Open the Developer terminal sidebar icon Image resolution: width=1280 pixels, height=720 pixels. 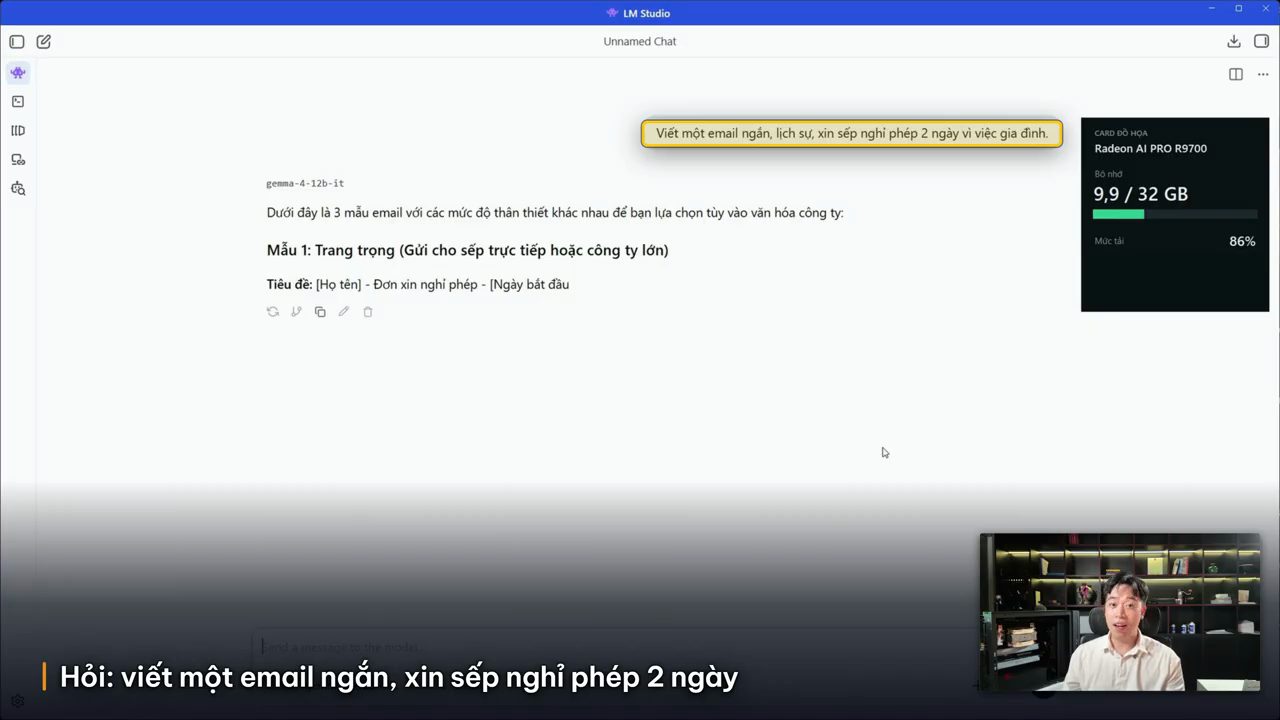click(18, 102)
